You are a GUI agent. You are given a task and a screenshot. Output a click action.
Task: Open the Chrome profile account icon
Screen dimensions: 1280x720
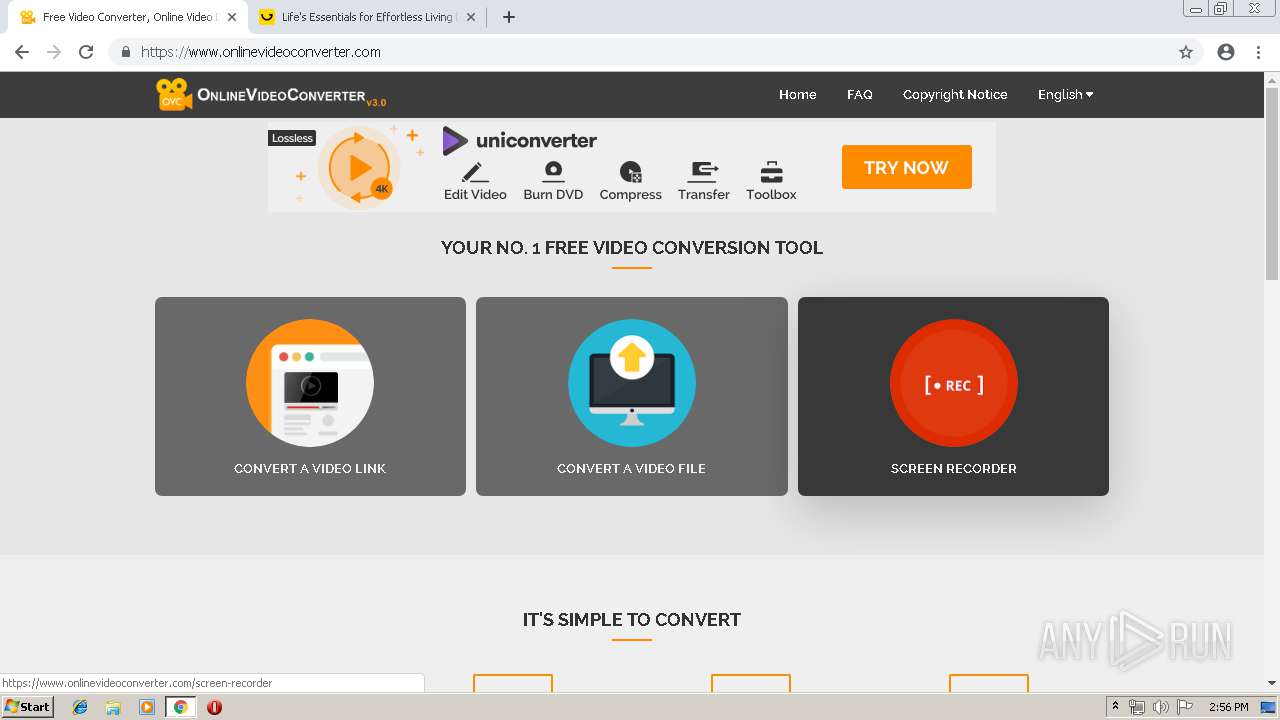tap(1226, 52)
